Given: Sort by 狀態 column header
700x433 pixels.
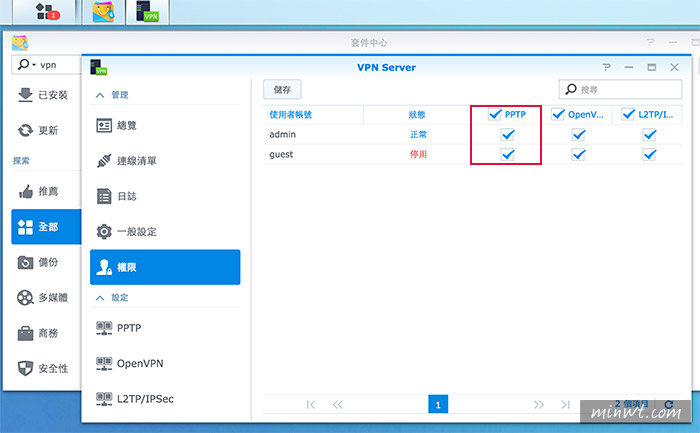Looking at the screenshot, I should point(417,115).
